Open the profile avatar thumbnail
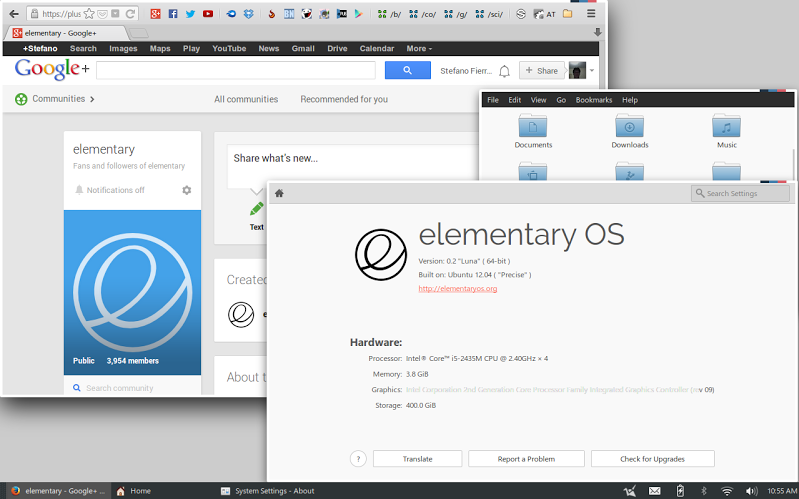799x499 pixels. tap(577, 70)
